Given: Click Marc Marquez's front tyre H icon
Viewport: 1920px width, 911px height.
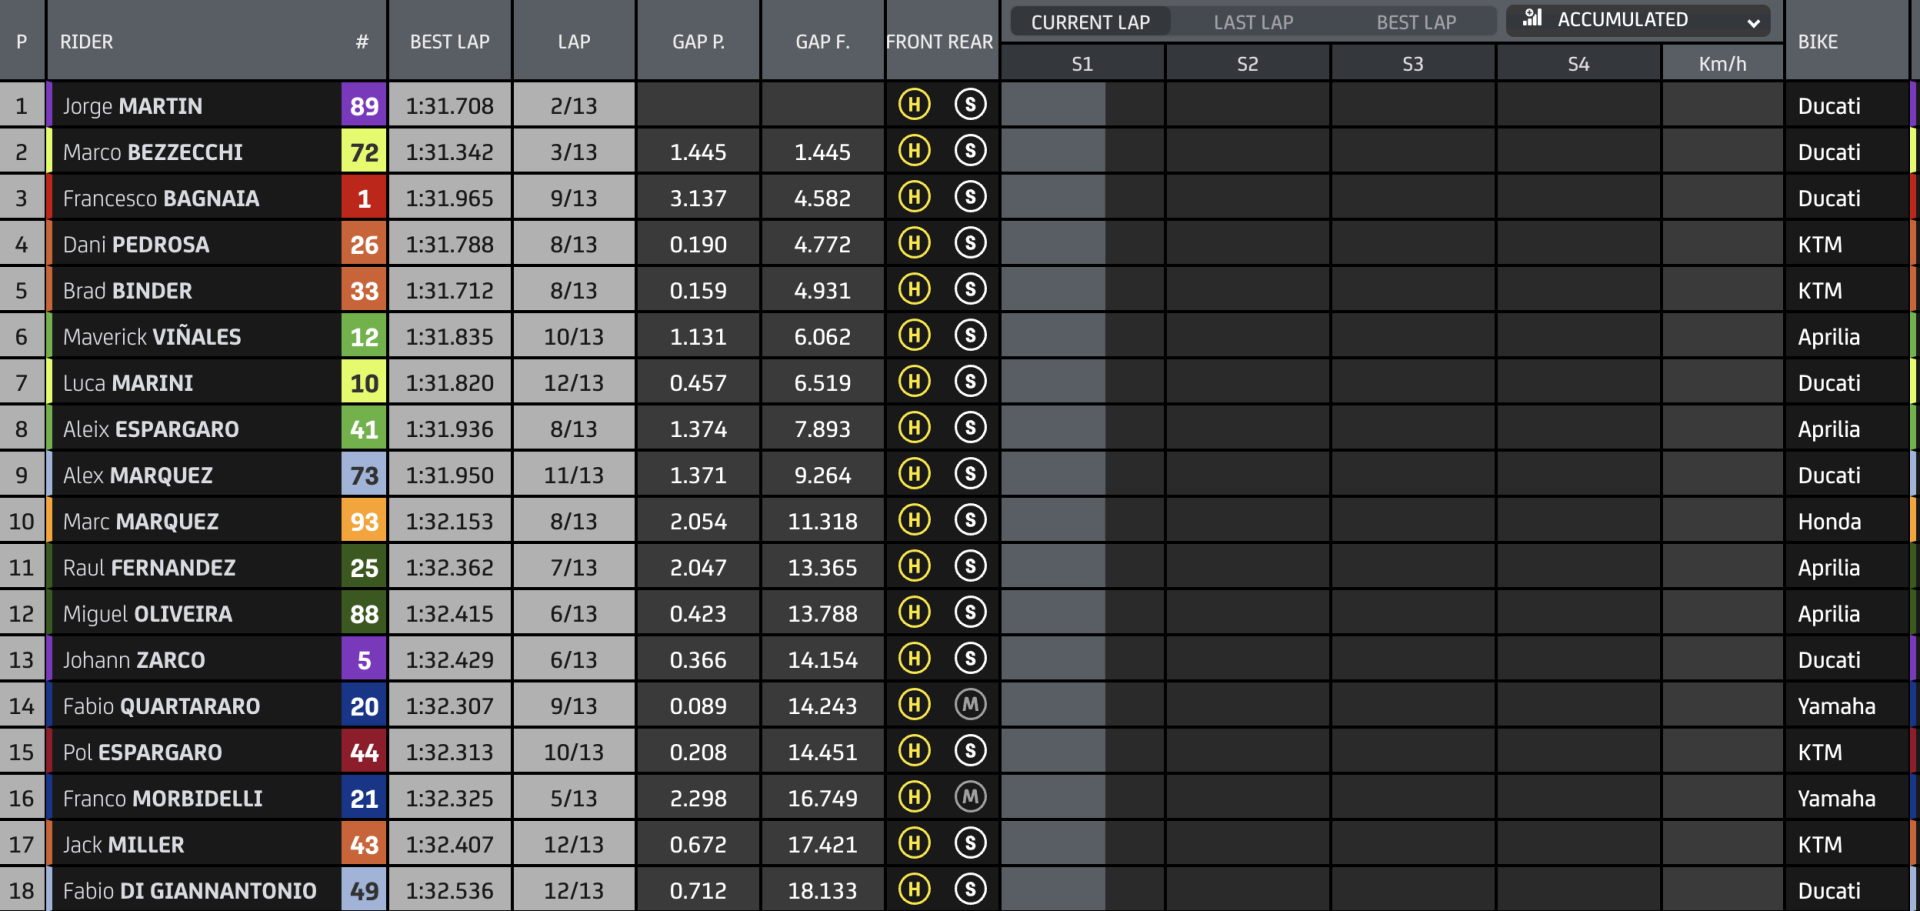Looking at the screenshot, I should pyautogui.click(x=914, y=520).
